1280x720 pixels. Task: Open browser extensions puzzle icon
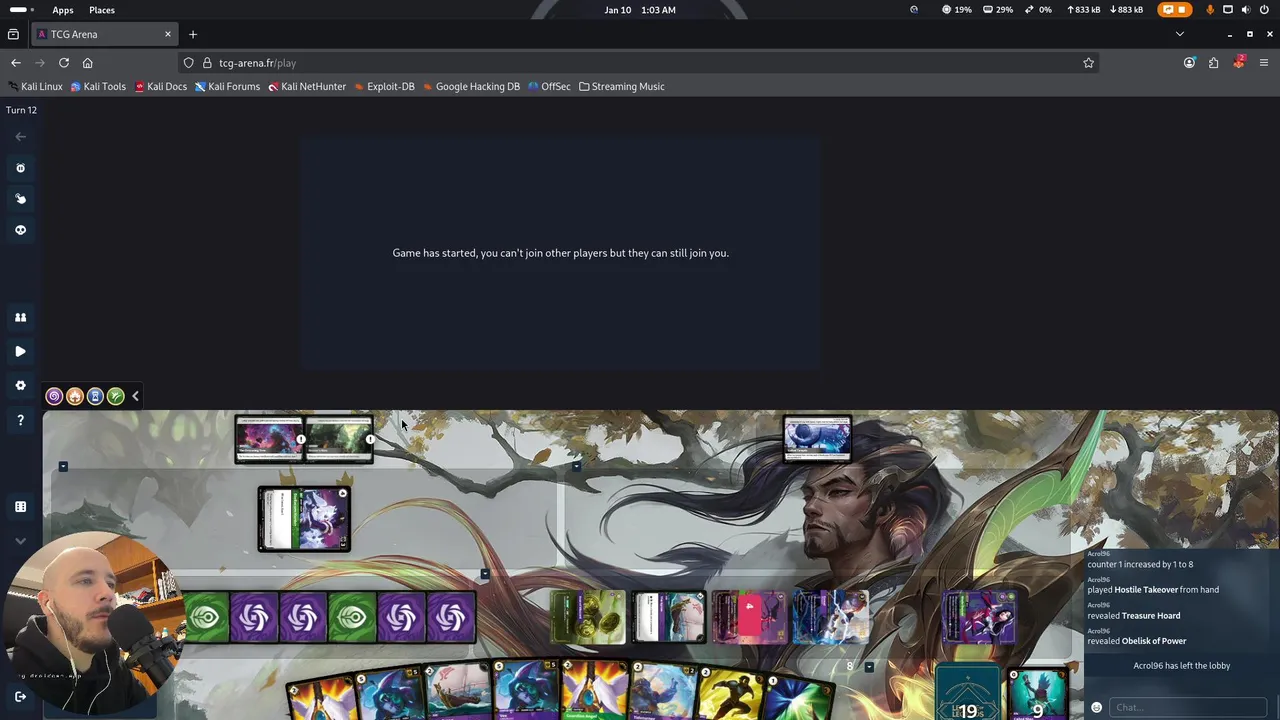(x=1213, y=63)
